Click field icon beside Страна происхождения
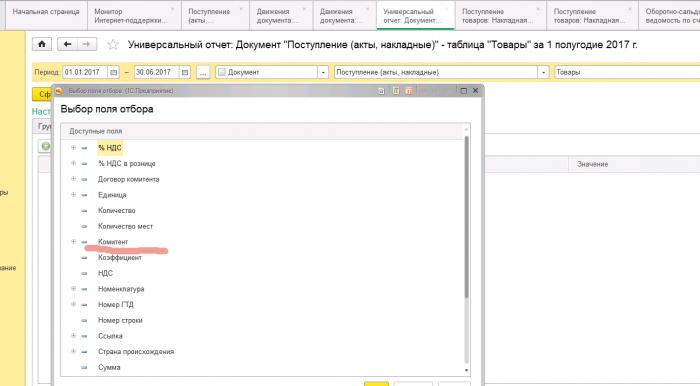This screenshot has width=700, height=386. (84, 352)
